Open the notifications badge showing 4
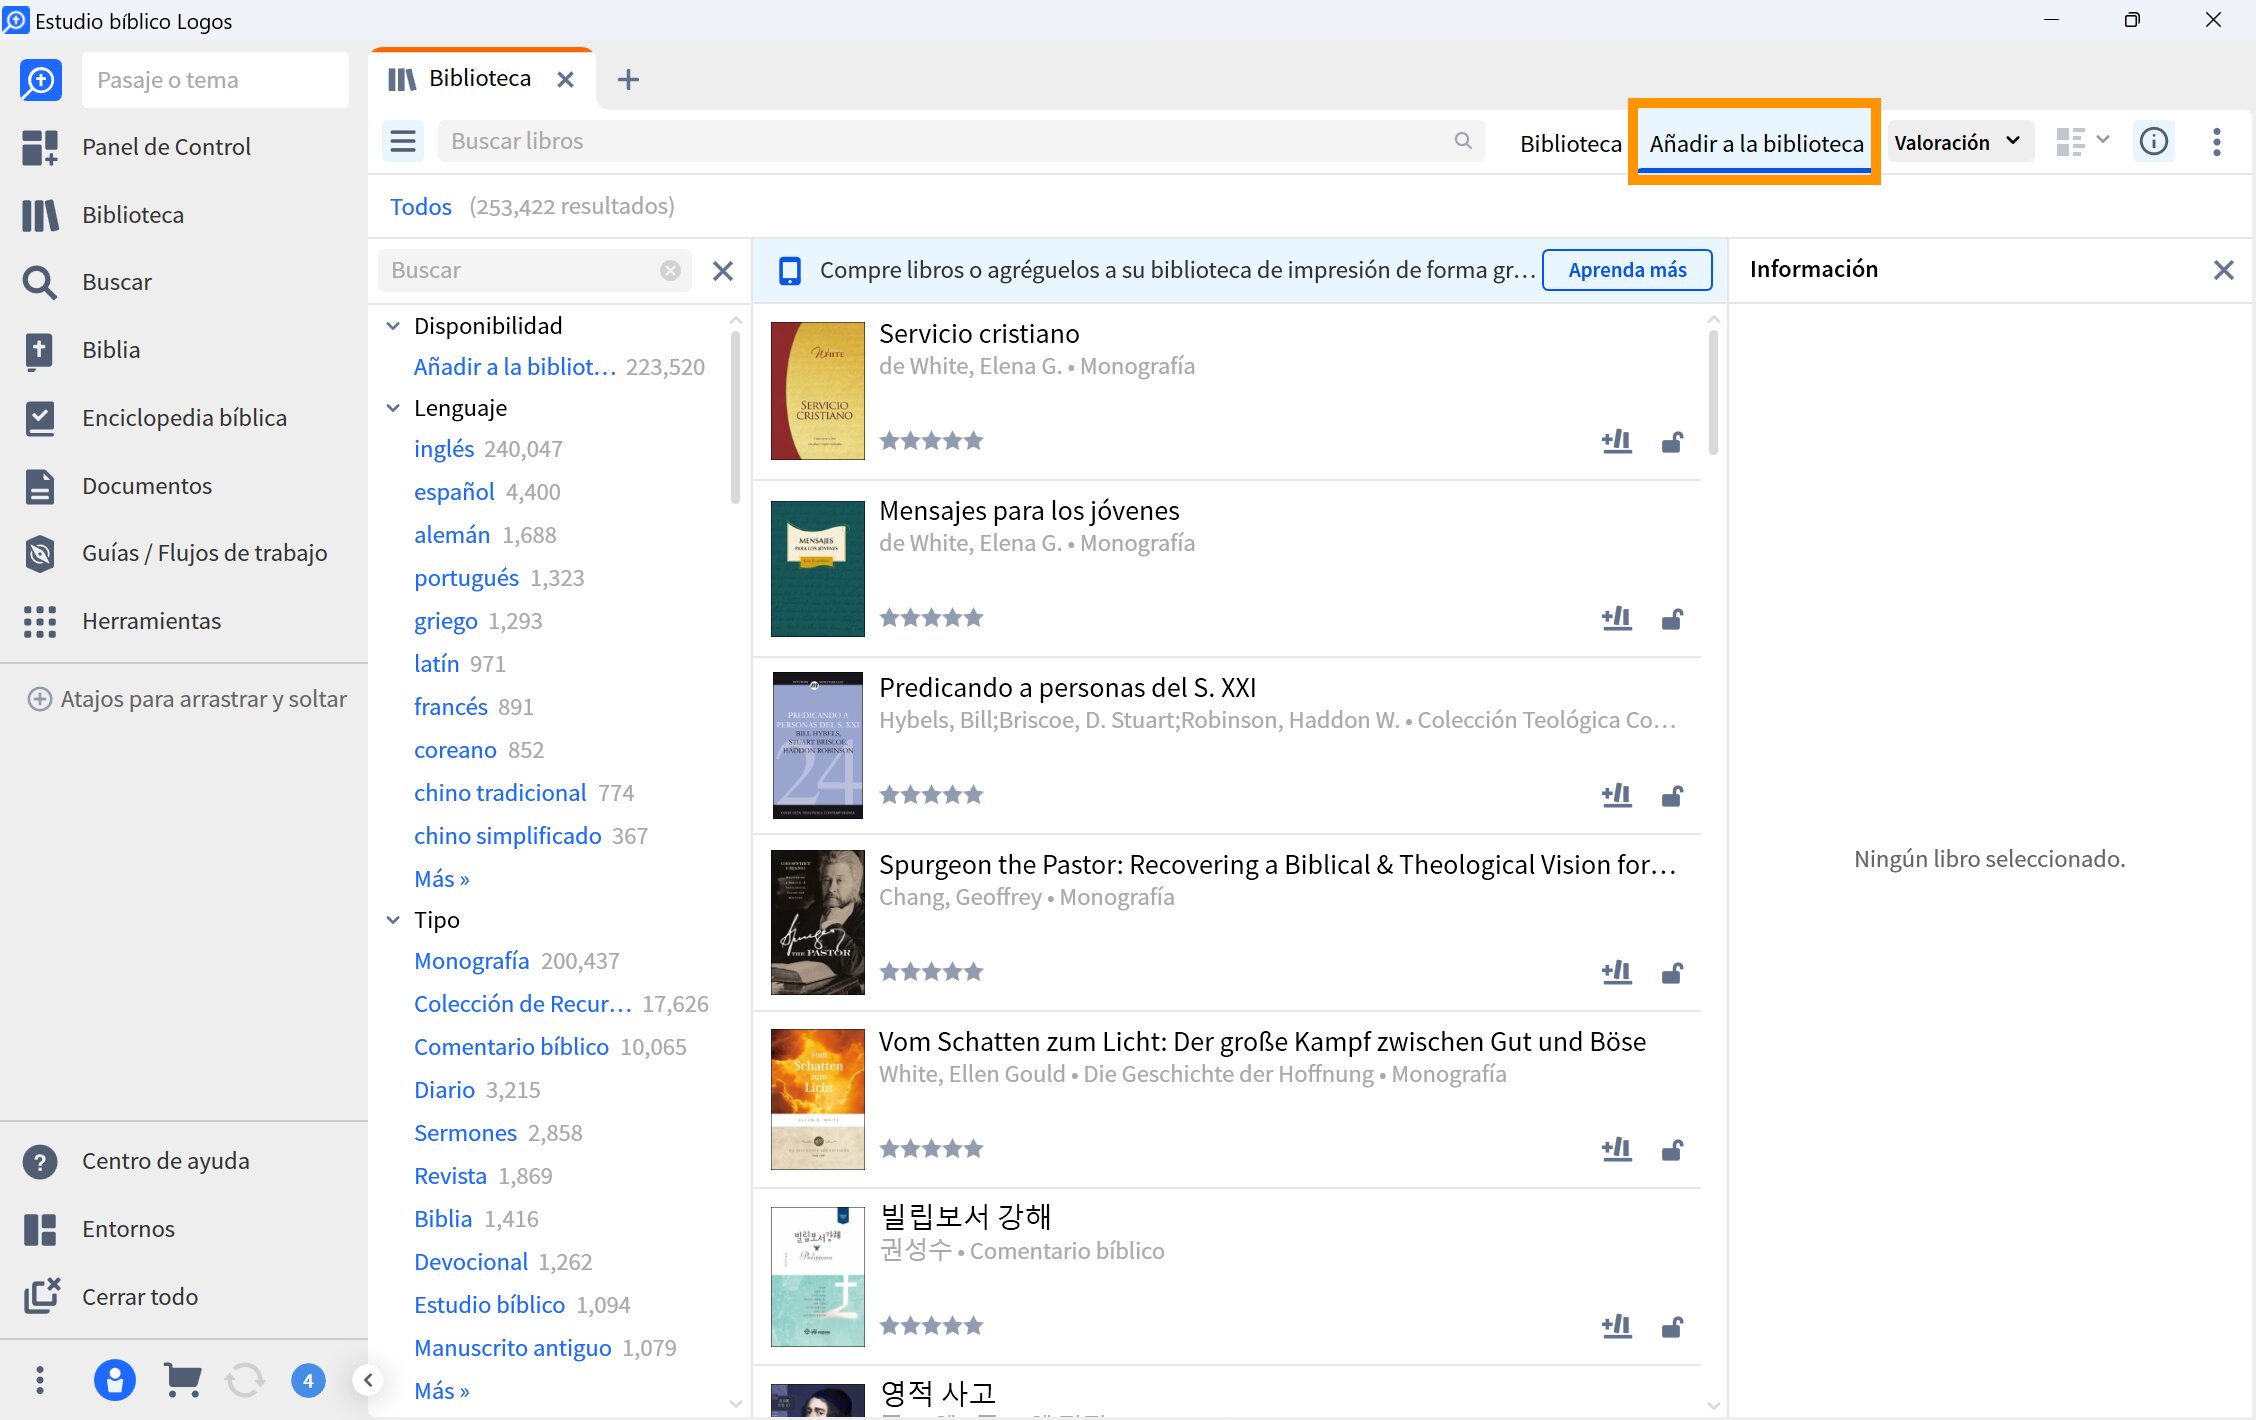The height and width of the screenshot is (1420, 2256). point(308,1381)
